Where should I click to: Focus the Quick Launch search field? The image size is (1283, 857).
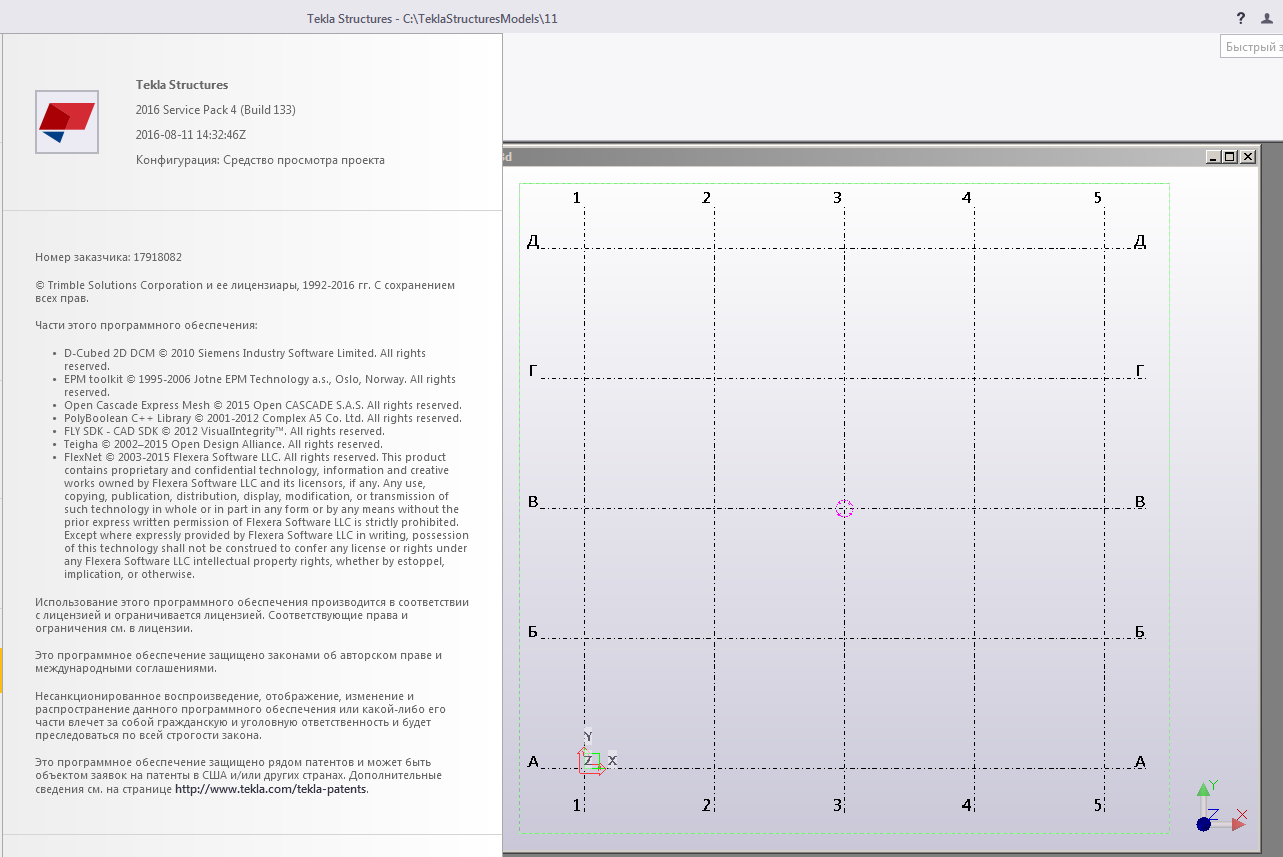pyautogui.click(x=1252, y=47)
